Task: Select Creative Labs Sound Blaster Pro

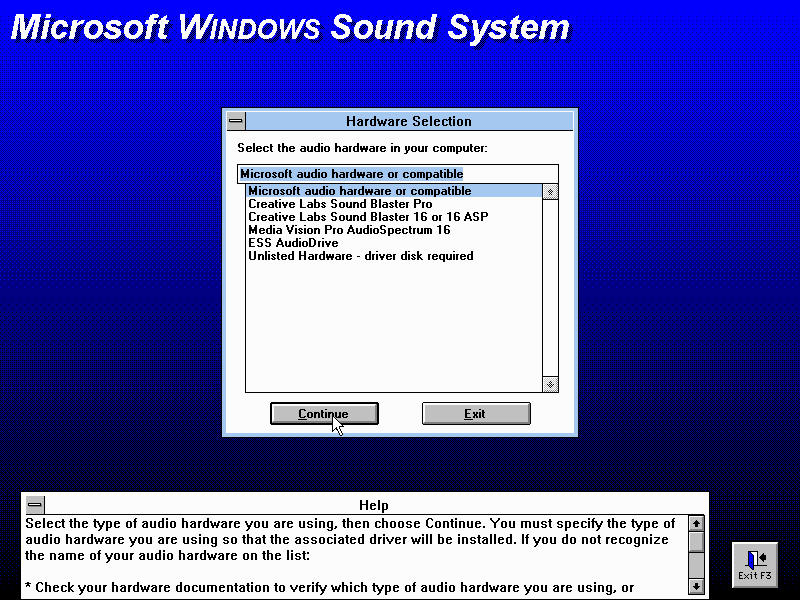Action: click(x=340, y=204)
